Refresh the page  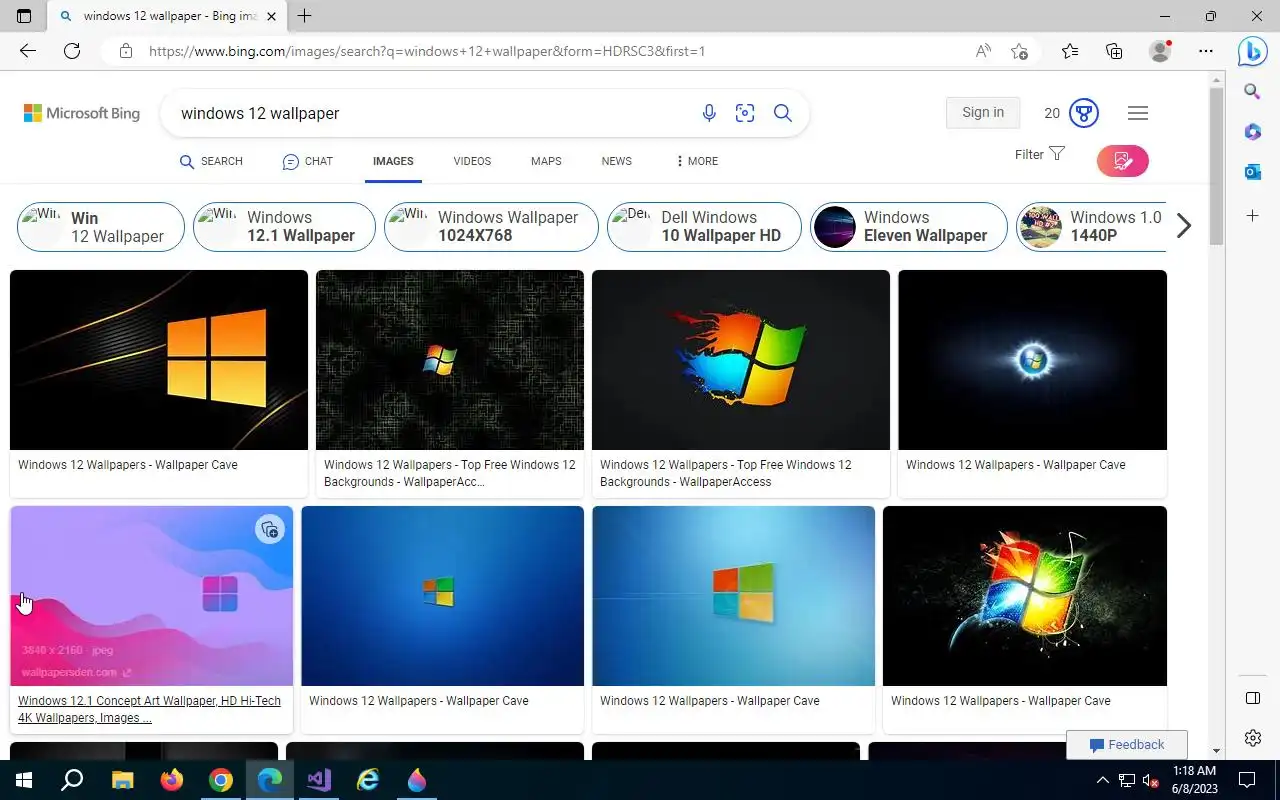pos(72,51)
